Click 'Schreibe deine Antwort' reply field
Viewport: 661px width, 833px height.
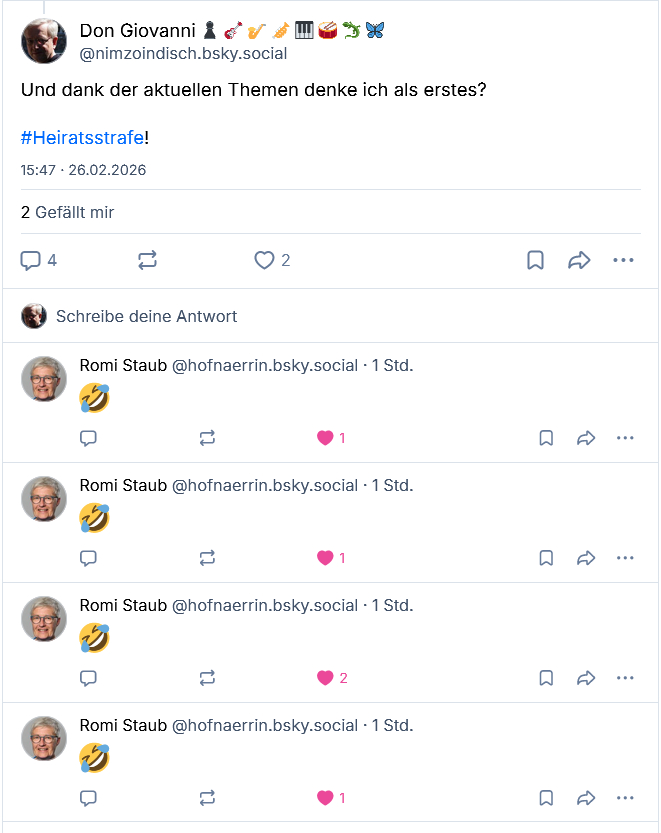click(146, 316)
